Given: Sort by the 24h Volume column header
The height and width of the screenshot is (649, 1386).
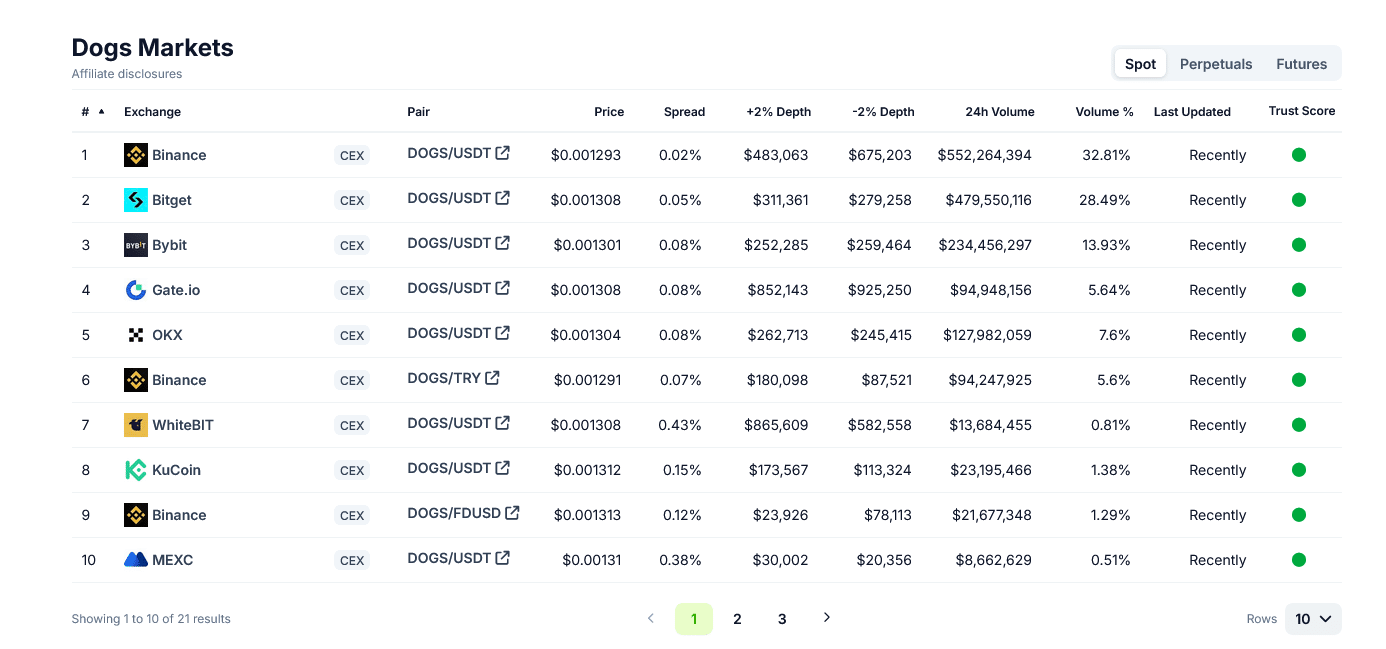Looking at the screenshot, I should pos(1000,112).
